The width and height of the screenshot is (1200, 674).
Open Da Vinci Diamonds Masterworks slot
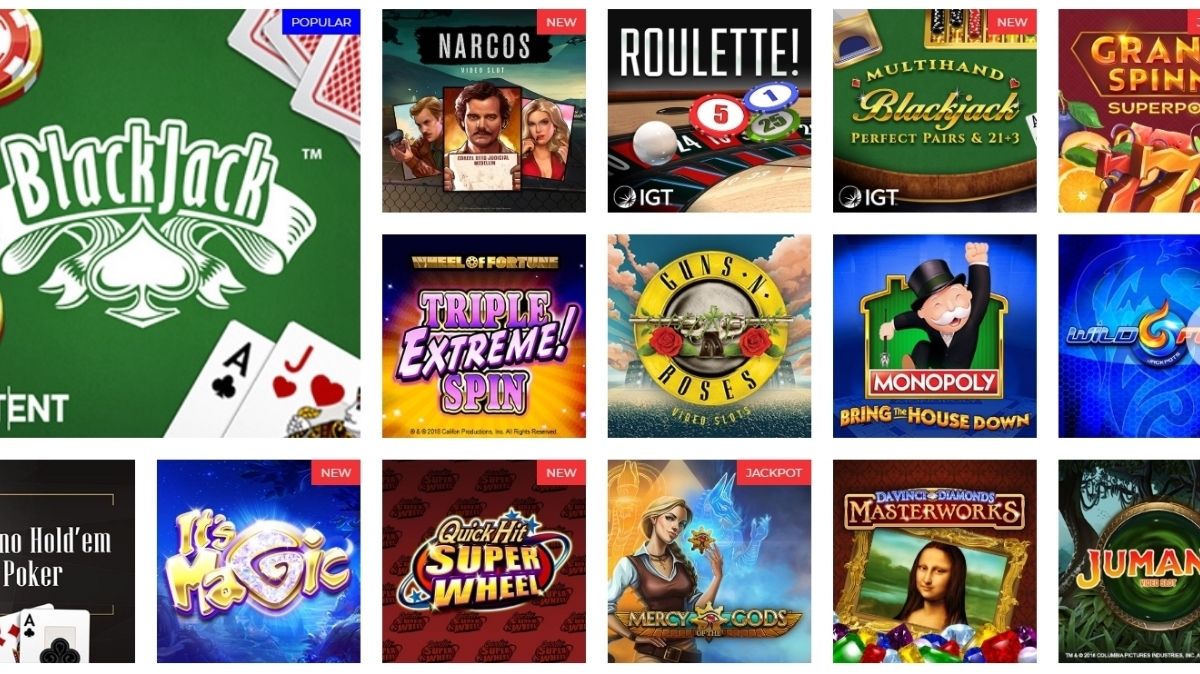(x=935, y=561)
